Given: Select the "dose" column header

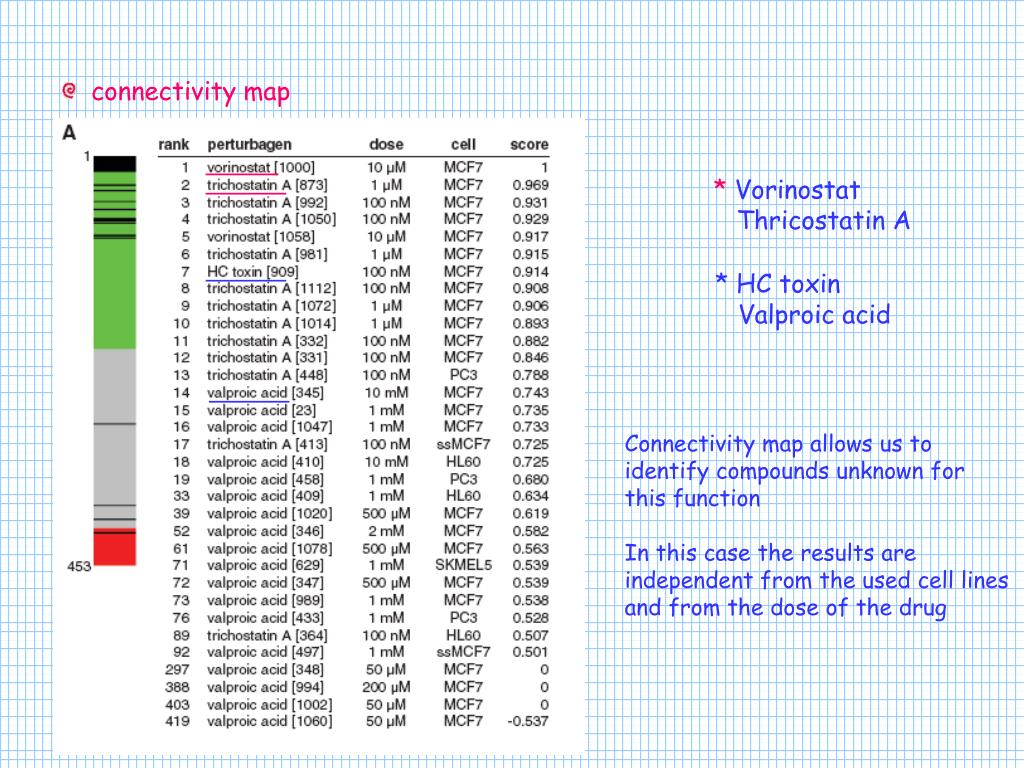Looking at the screenshot, I should (x=386, y=144).
